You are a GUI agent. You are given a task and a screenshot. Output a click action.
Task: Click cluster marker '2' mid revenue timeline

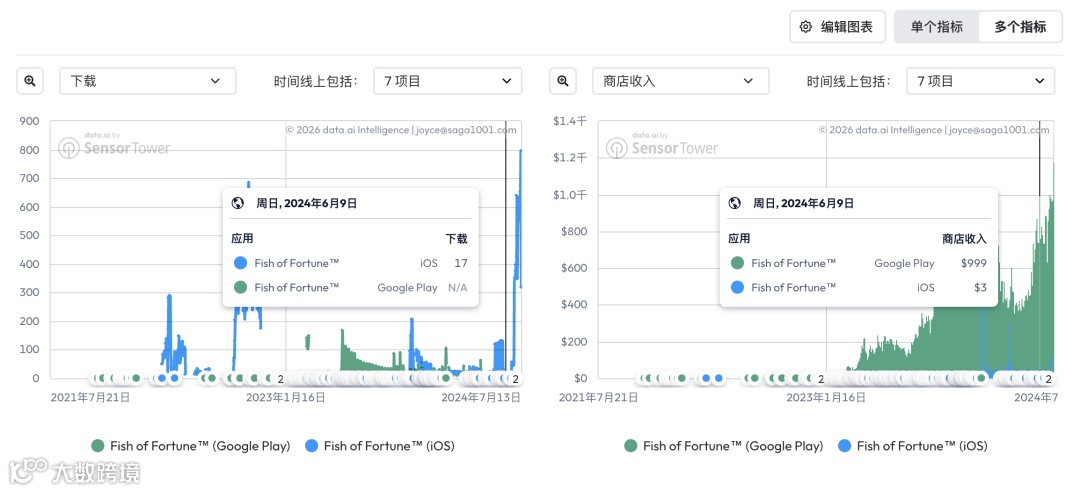(x=820, y=378)
